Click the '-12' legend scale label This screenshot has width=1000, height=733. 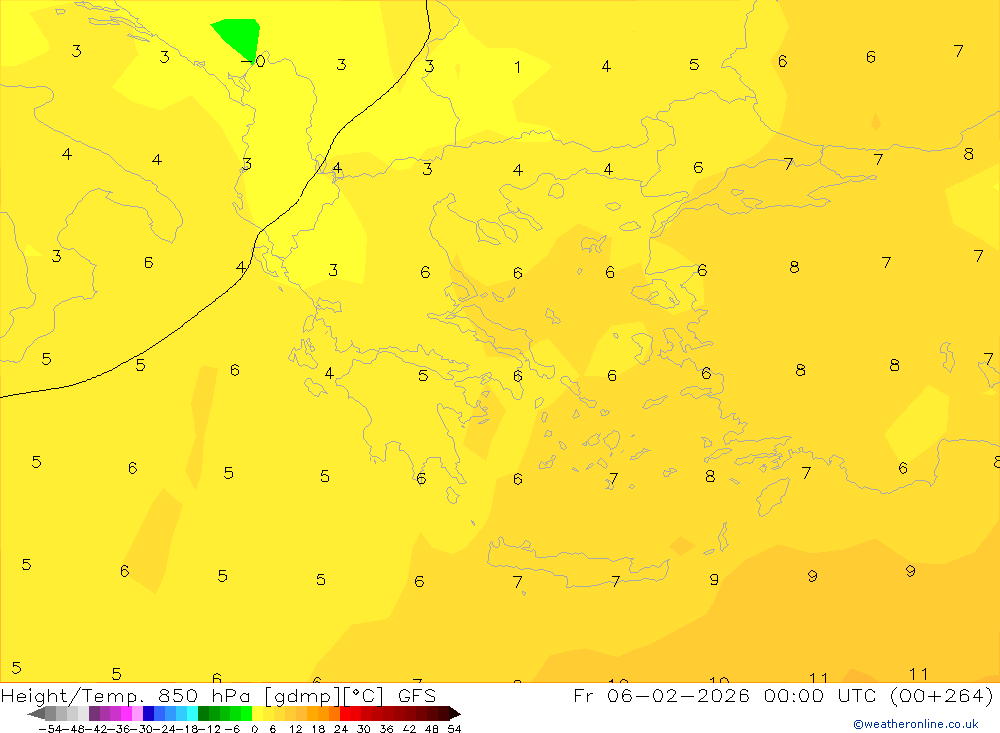[x=209, y=729]
